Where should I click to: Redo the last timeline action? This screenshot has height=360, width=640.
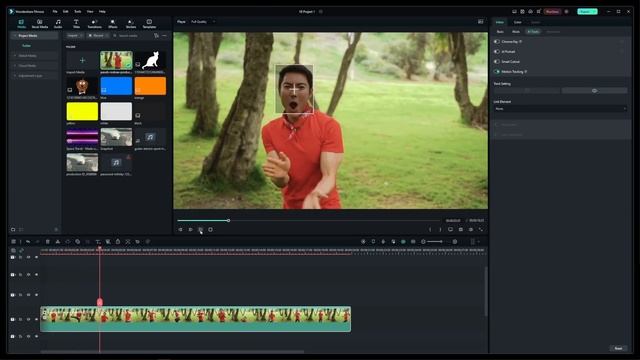click(x=38, y=242)
